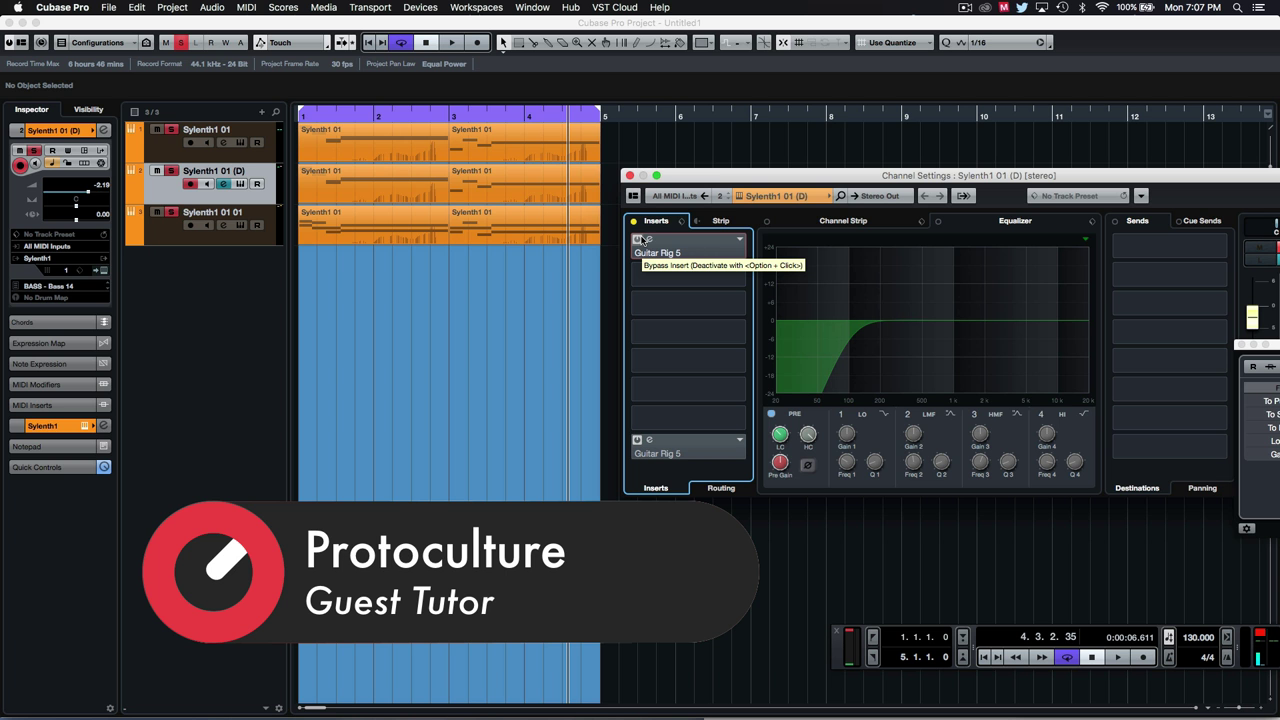Open Edit Instrument on Sylenth1 01 (D) track
The height and width of the screenshot is (720, 1280).
pyautogui.click(x=241, y=184)
